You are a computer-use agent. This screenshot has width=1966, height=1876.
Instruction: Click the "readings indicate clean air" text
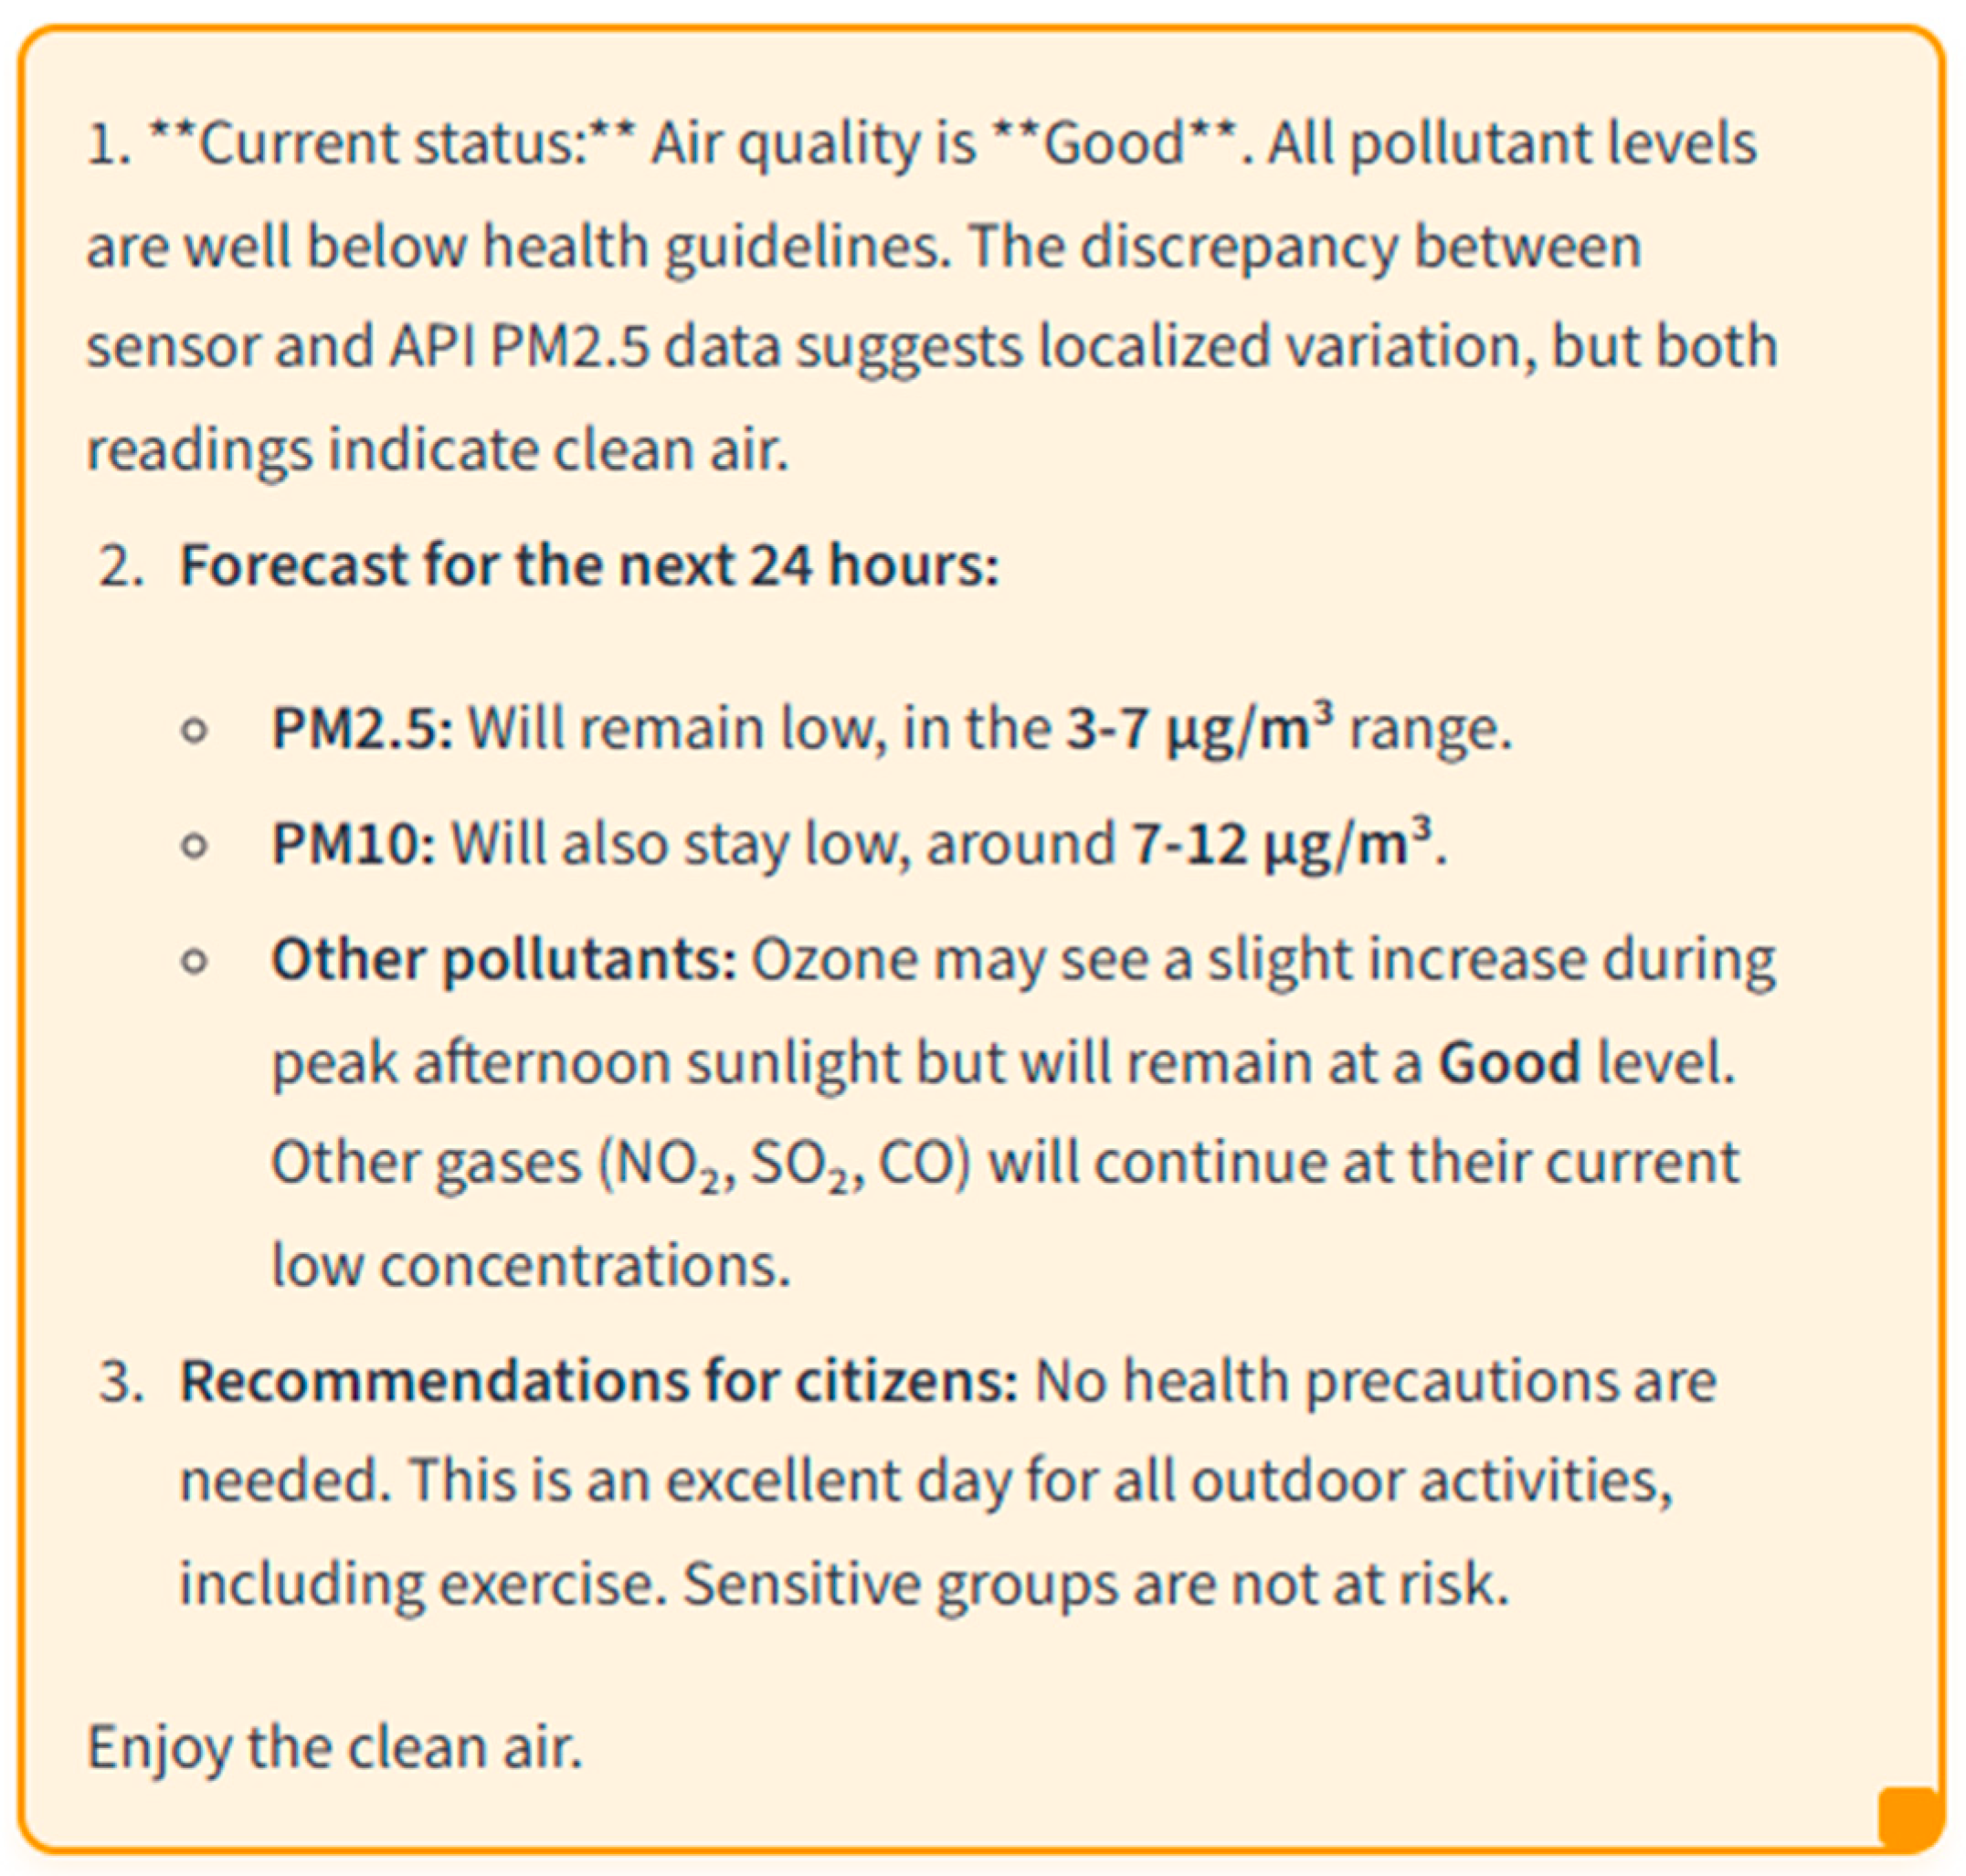click(x=437, y=450)
